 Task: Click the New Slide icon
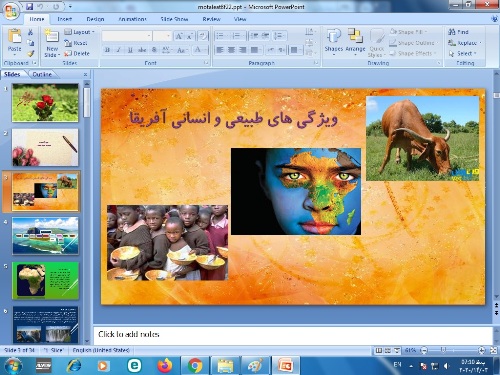pos(52,35)
